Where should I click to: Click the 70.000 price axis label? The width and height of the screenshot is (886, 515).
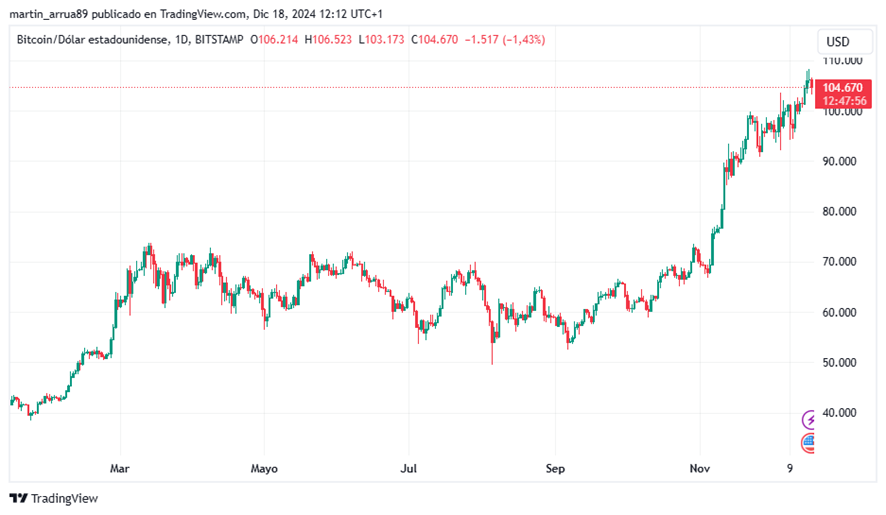[839, 262]
